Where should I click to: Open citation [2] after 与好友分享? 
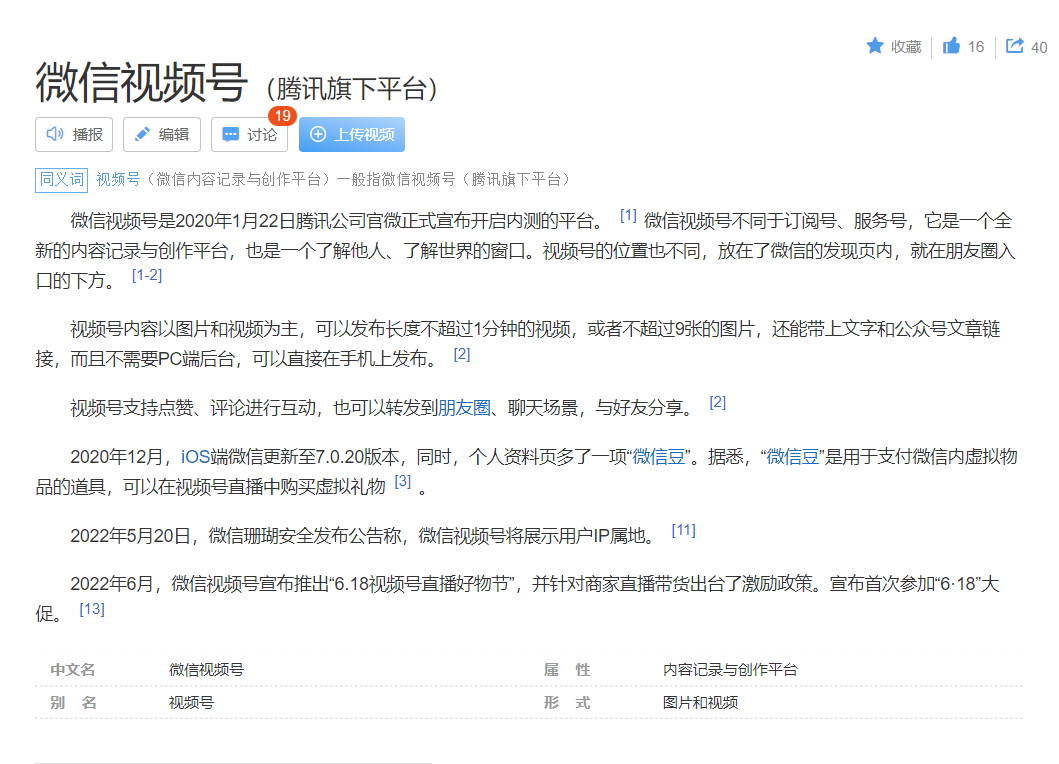click(718, 403)
